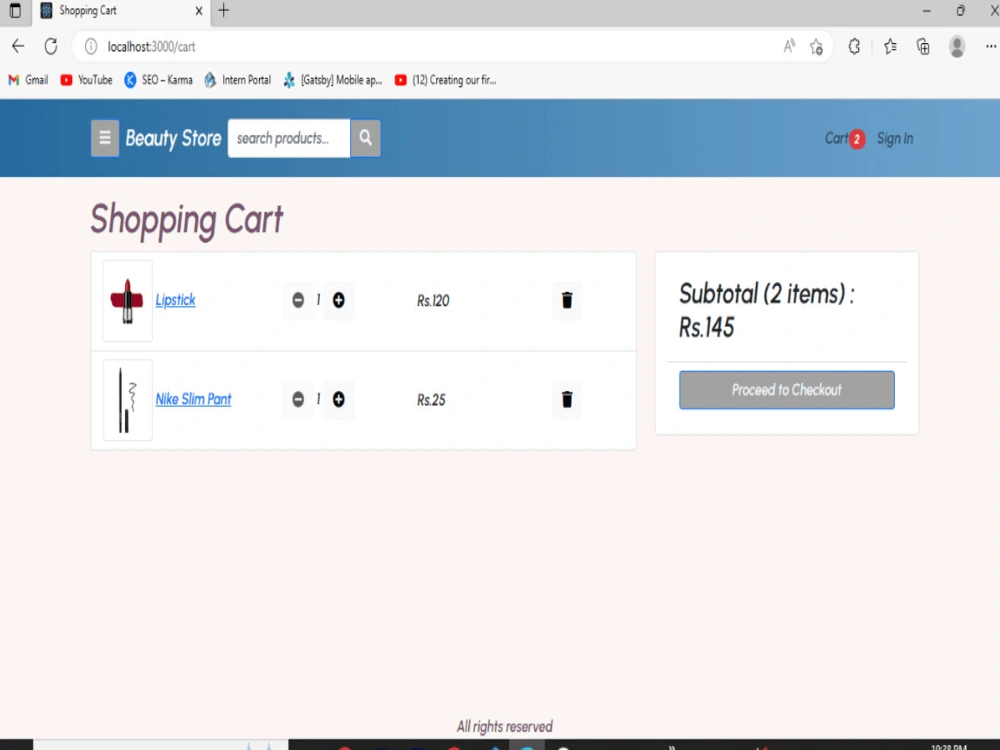The width and height of the screenshot is (1000, 750).
Task: Open the Favorites list icon
Action: coord(890,47)
